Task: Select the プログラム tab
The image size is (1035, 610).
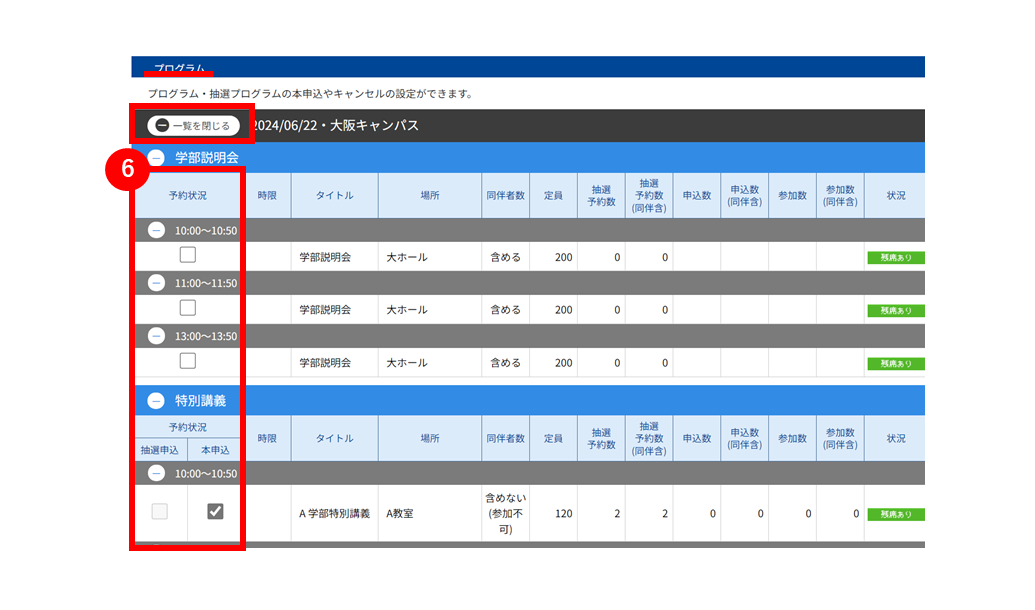Action: pyautogui.click(x=179, y=68)
